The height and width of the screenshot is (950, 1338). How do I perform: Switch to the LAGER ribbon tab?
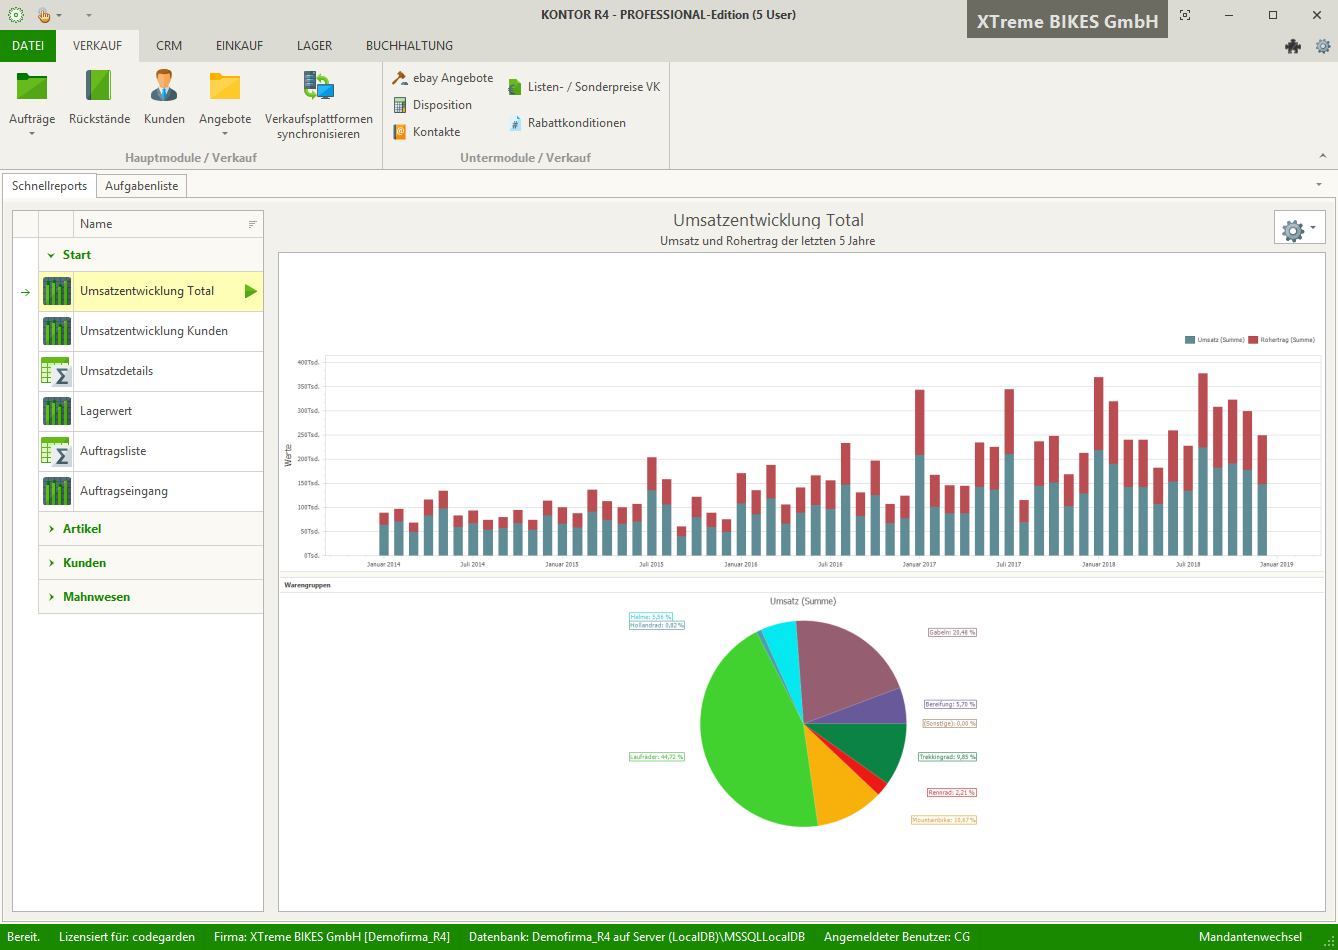[x=314, y=46]
